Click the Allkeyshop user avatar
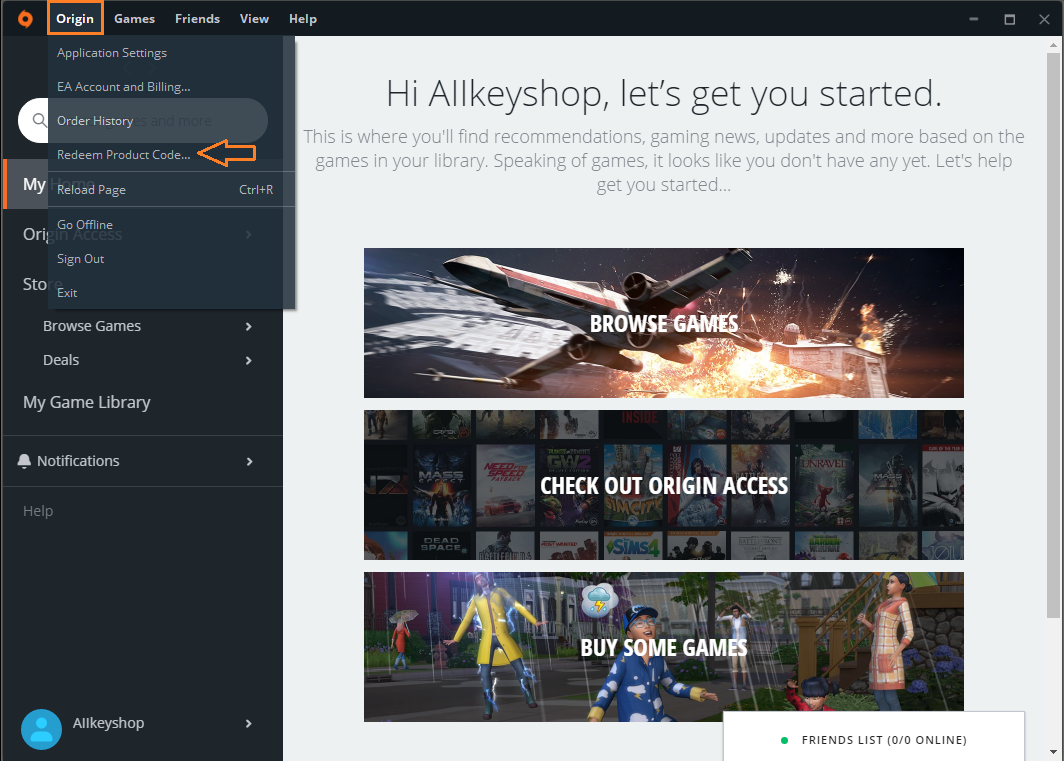 (x=41, y=729)
